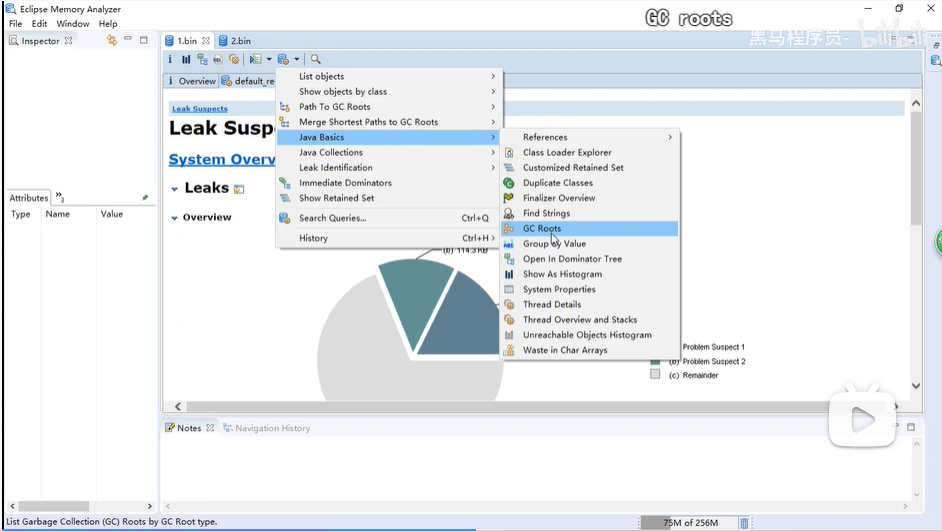Screen dimensions: 942x531
Task: Open the Edit menu
Action: [40, 23]
